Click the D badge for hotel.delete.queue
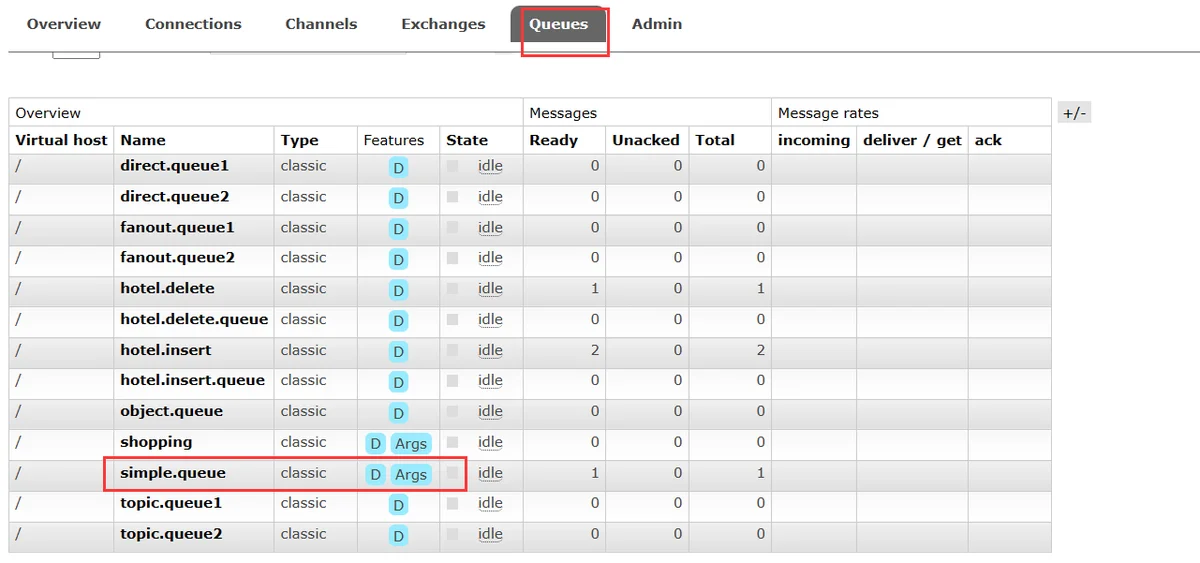 click(398, 321)
